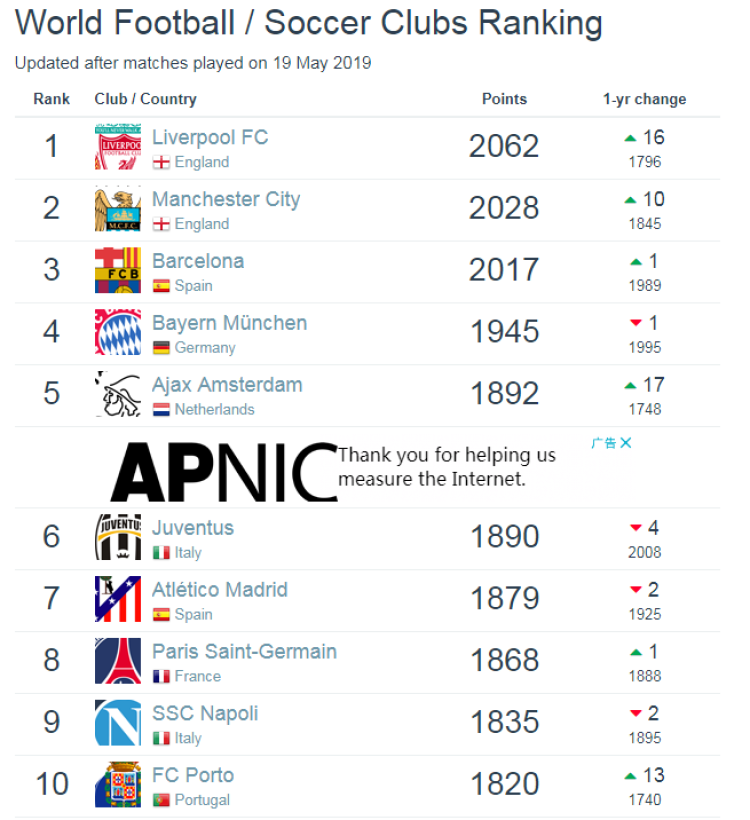Click the Bayern München club logo
The width and height of the screenshot is (750, 820).
(118, 332)
